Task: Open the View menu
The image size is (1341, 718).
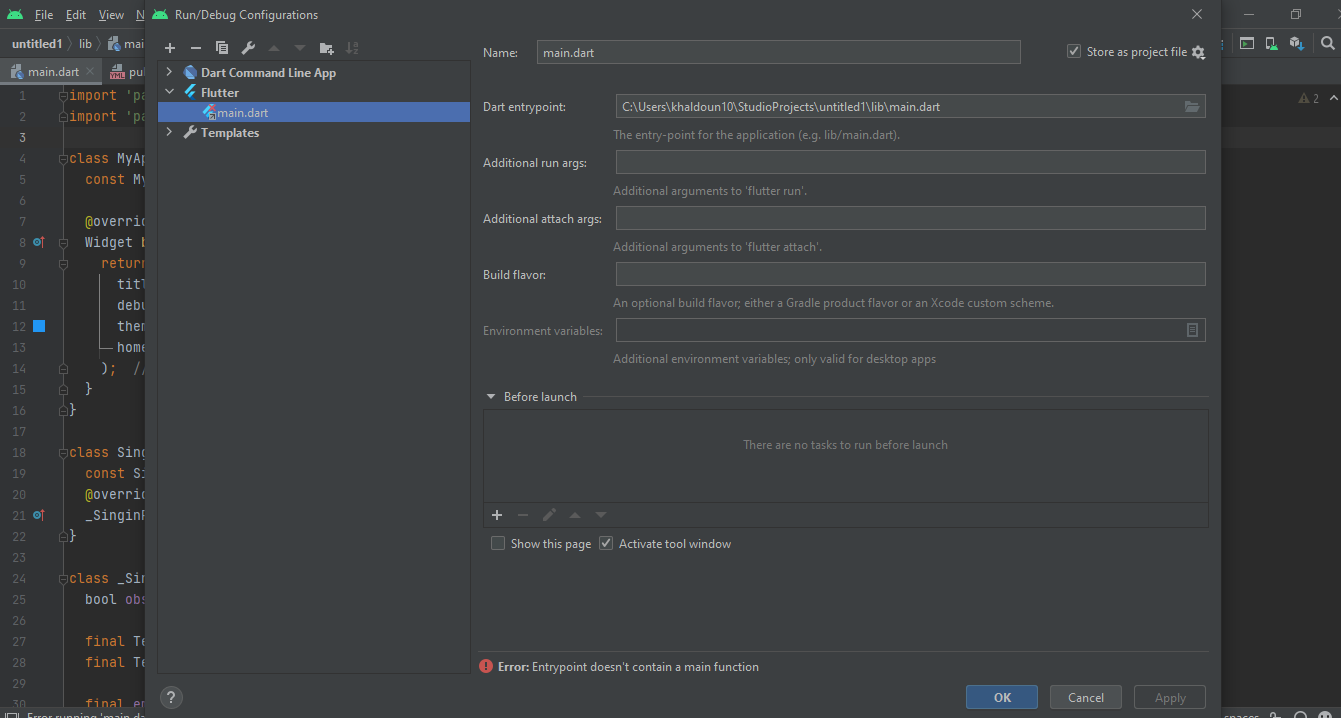Action: pos(111,15)
